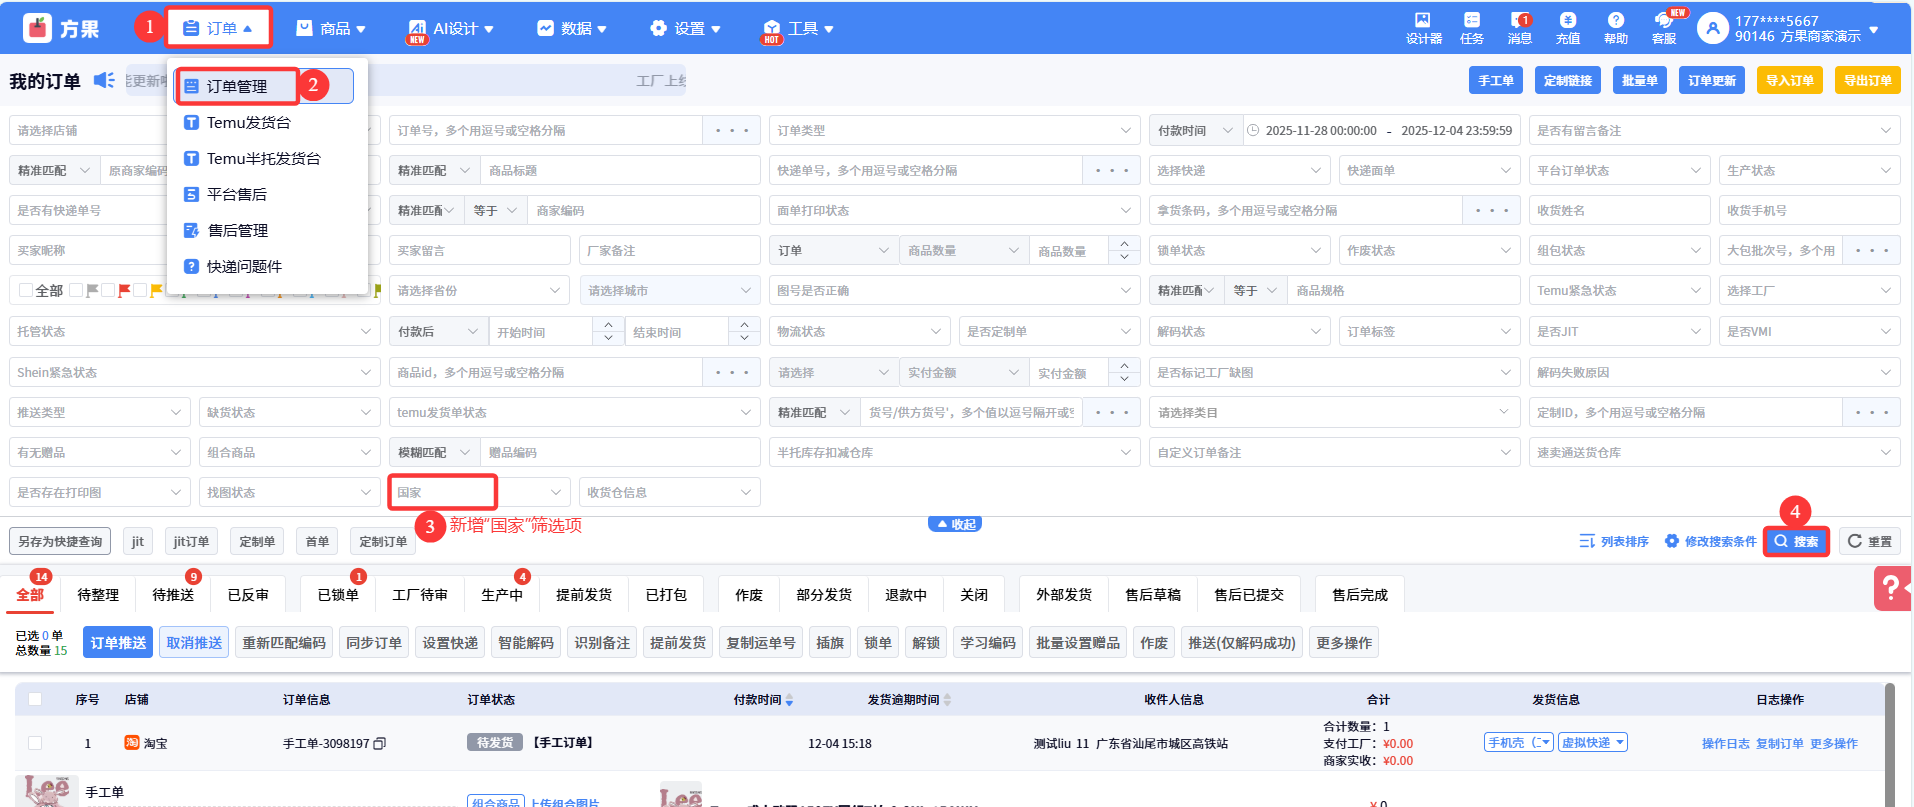
Task: Switch to the 待推送 tab
Action: click(173, 594)
